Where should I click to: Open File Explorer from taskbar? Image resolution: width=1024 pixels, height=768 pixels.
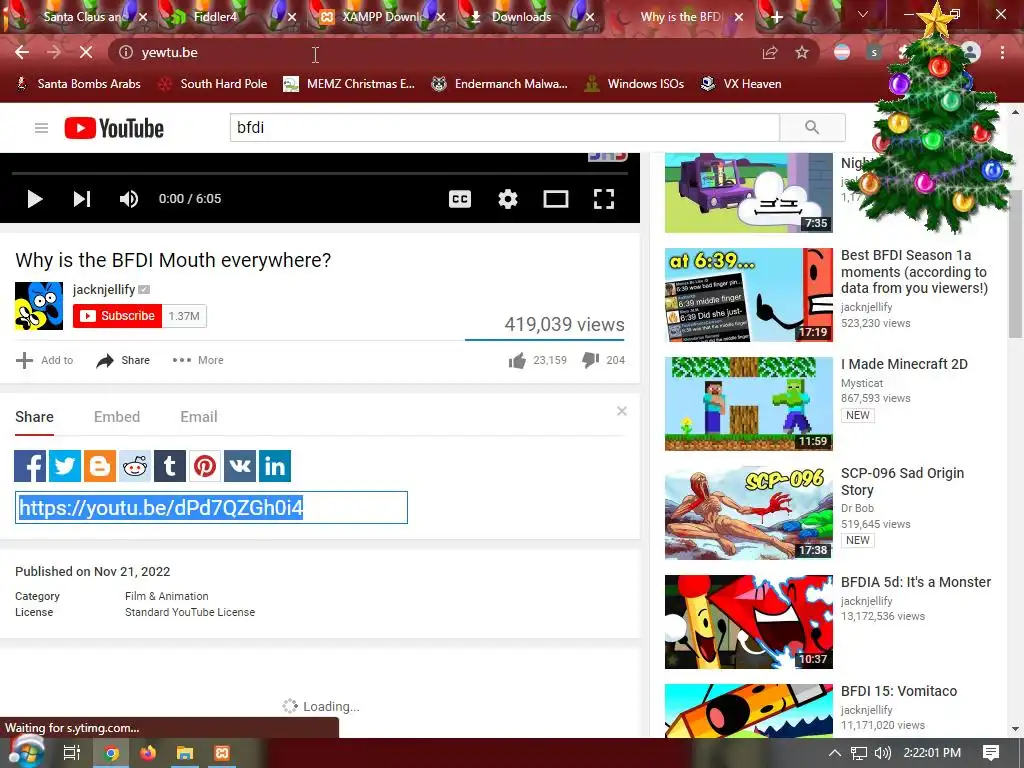185,753
